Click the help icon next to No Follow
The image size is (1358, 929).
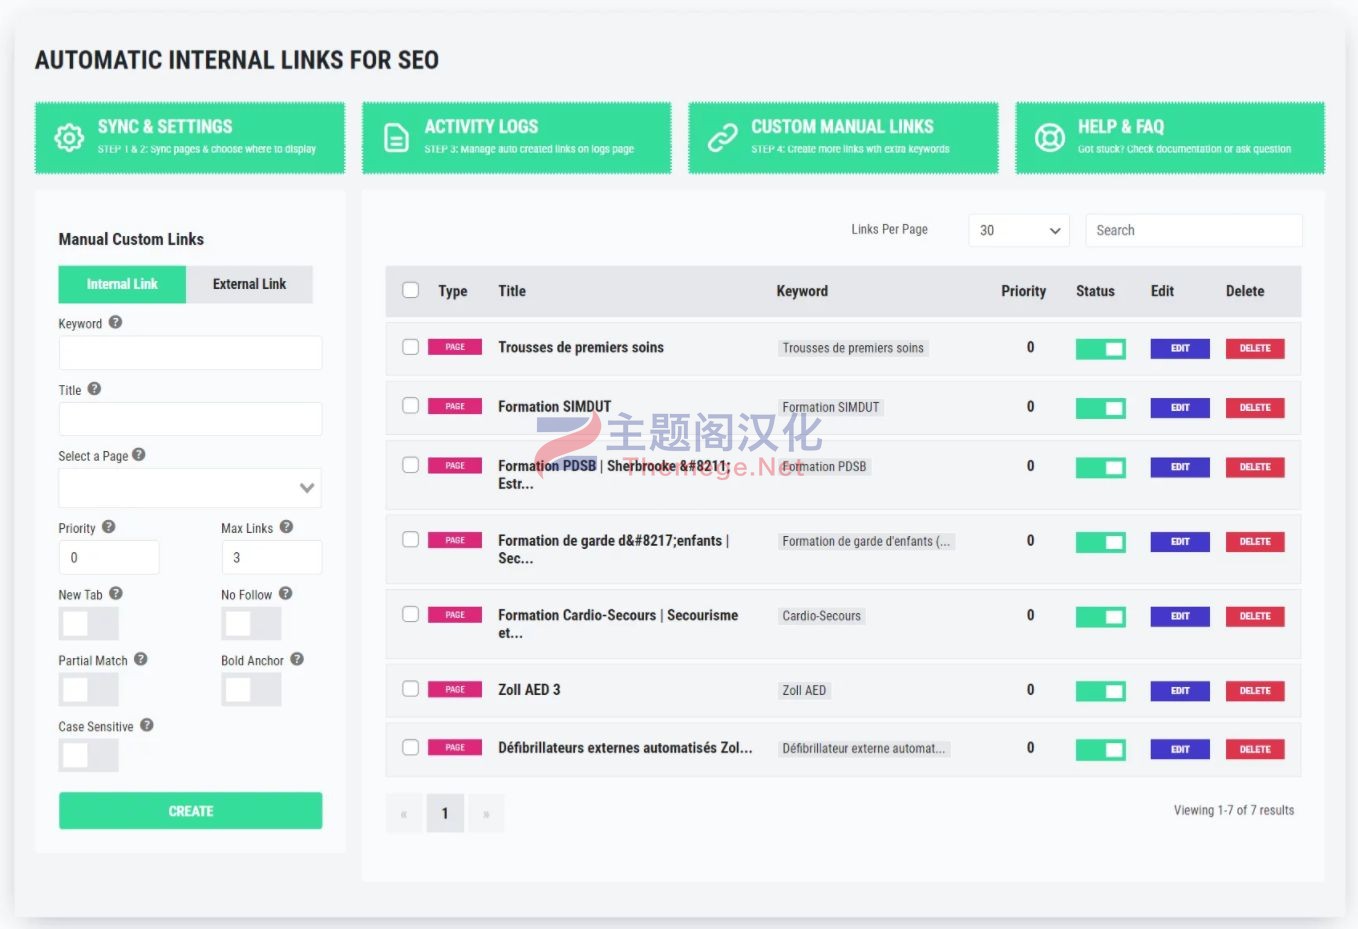pyautogui.click(x=285, y=593)
